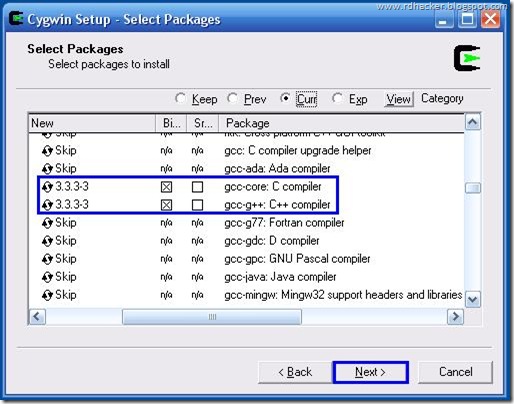Select the Exp radio button
This screenshot has width=514, height=404.
point(337,98)
